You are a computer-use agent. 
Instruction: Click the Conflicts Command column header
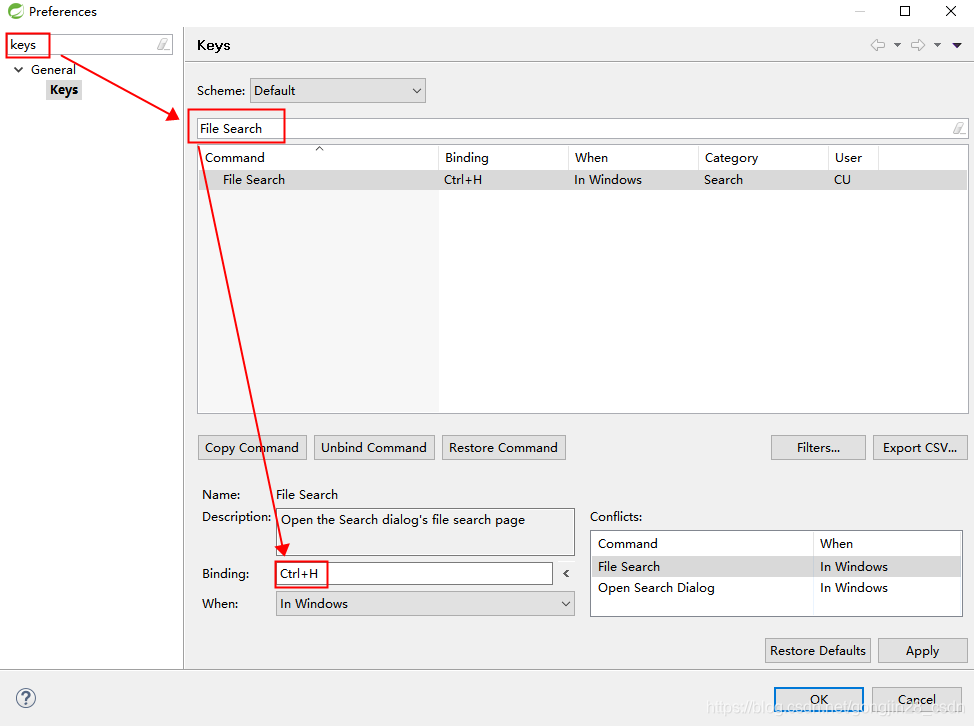(702, 543)
